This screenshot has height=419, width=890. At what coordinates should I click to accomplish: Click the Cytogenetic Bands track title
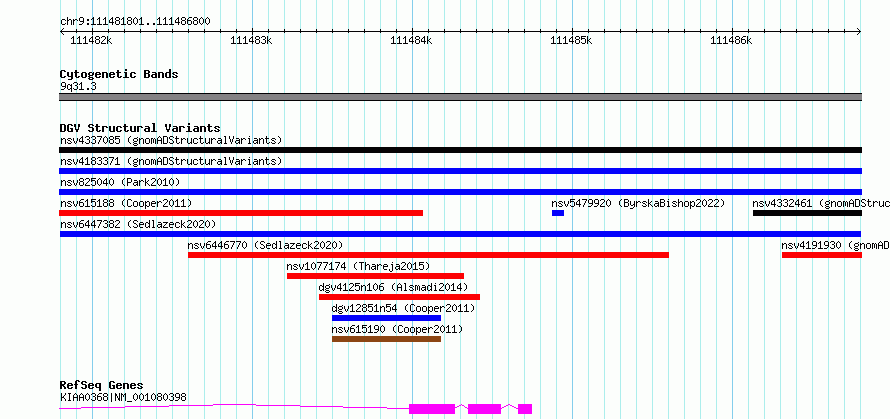pos(119,74)
